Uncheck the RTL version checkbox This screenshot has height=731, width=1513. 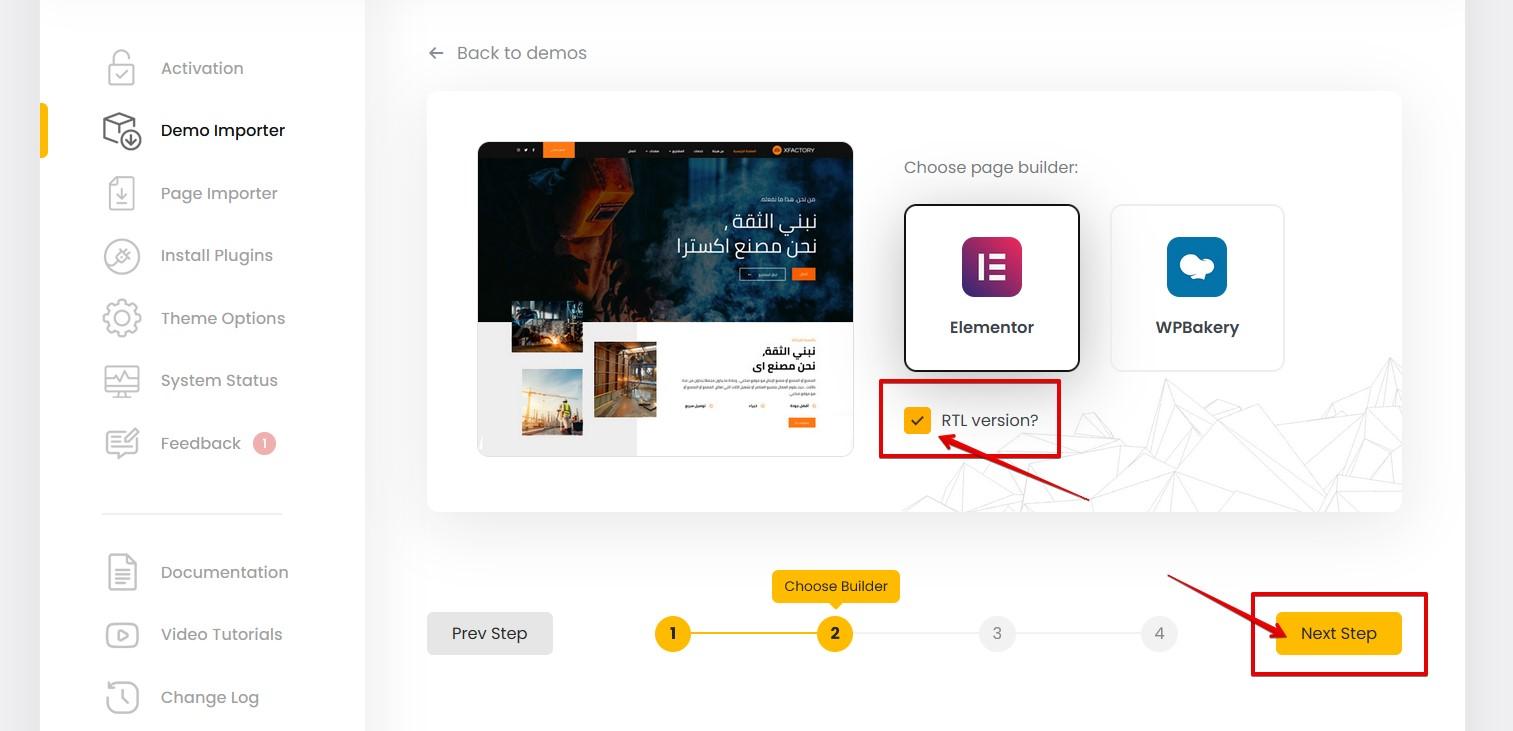(x=917, y=420)
